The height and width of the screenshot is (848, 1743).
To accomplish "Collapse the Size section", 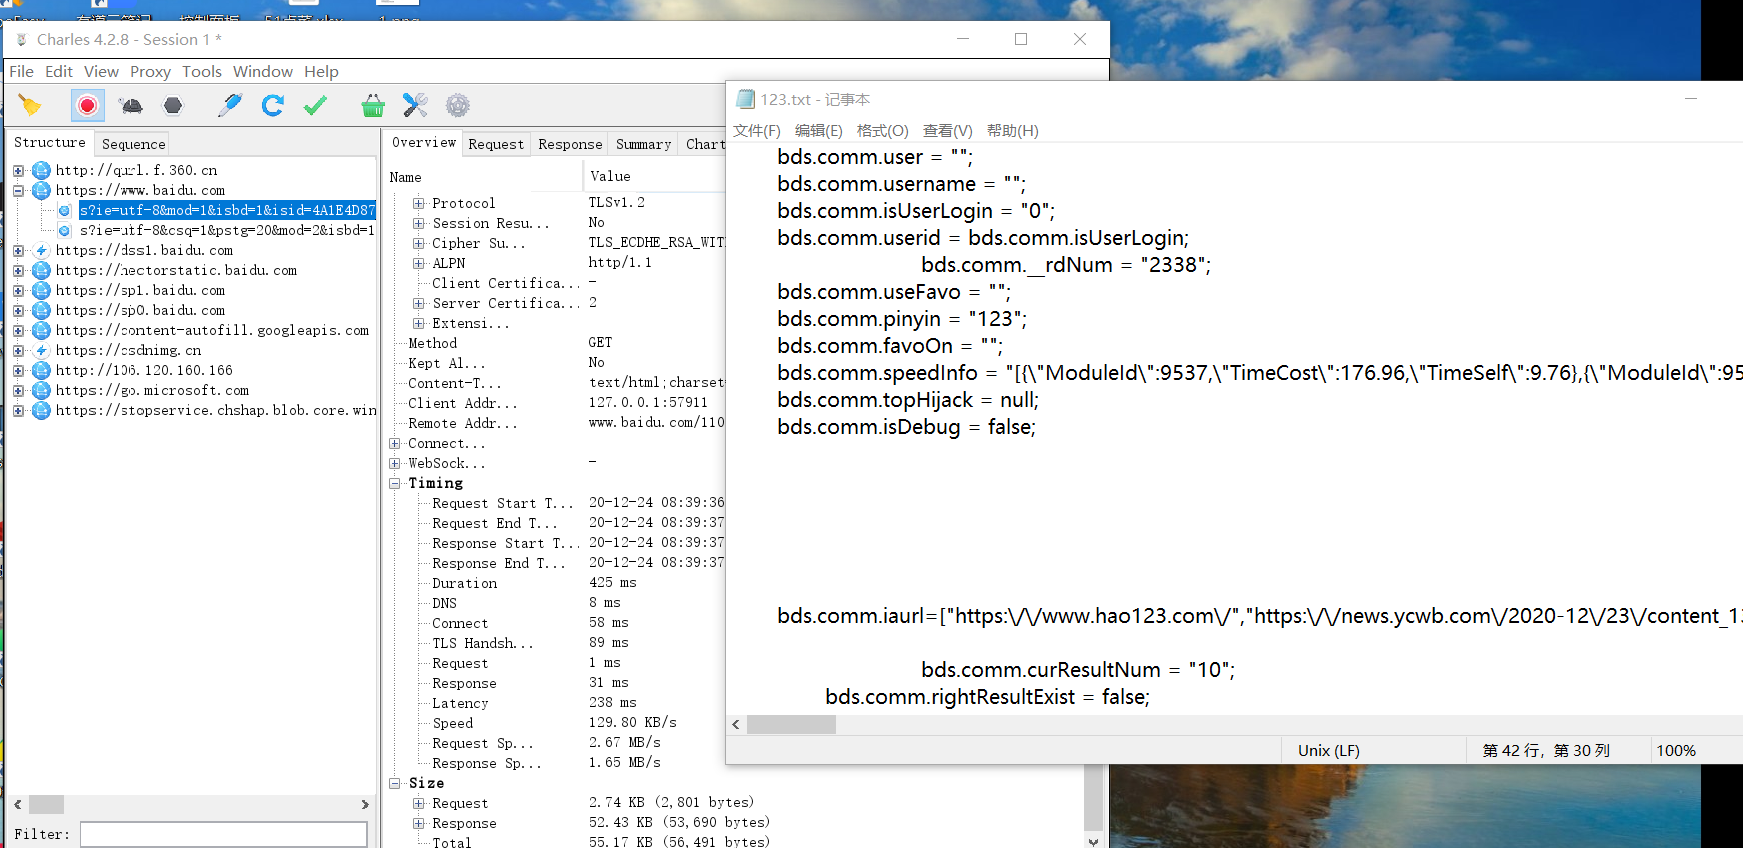I will click(x=394, y=783).
